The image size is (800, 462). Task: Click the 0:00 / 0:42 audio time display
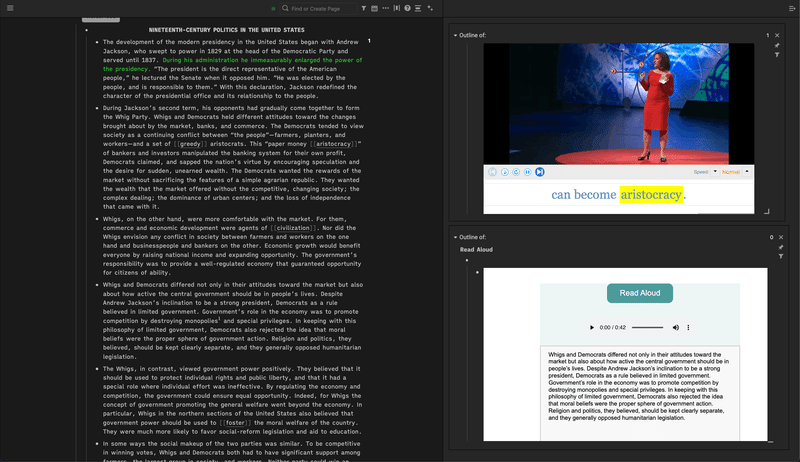(613, 327)
